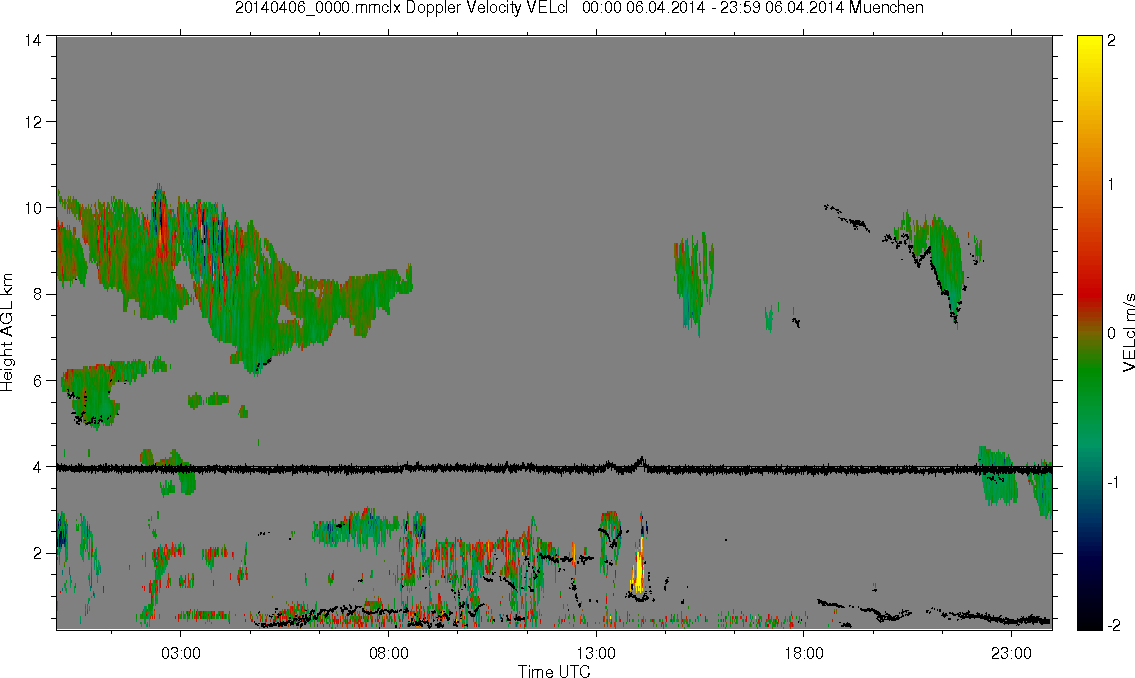Click the '6' height tick label
Viewport: 1135px width, 678px height.
pos(38,381)
